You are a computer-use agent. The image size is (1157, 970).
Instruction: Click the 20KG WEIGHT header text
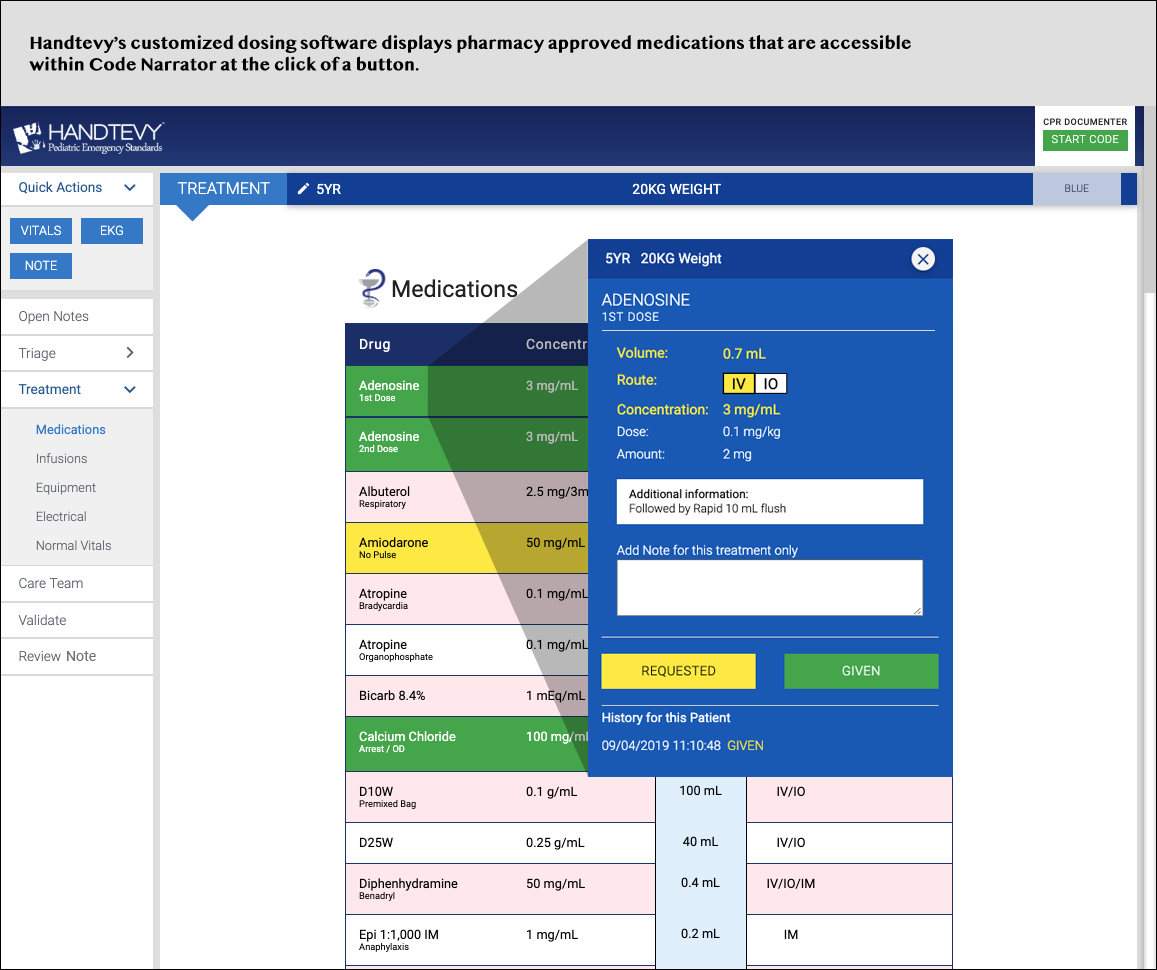coord(676,190)
